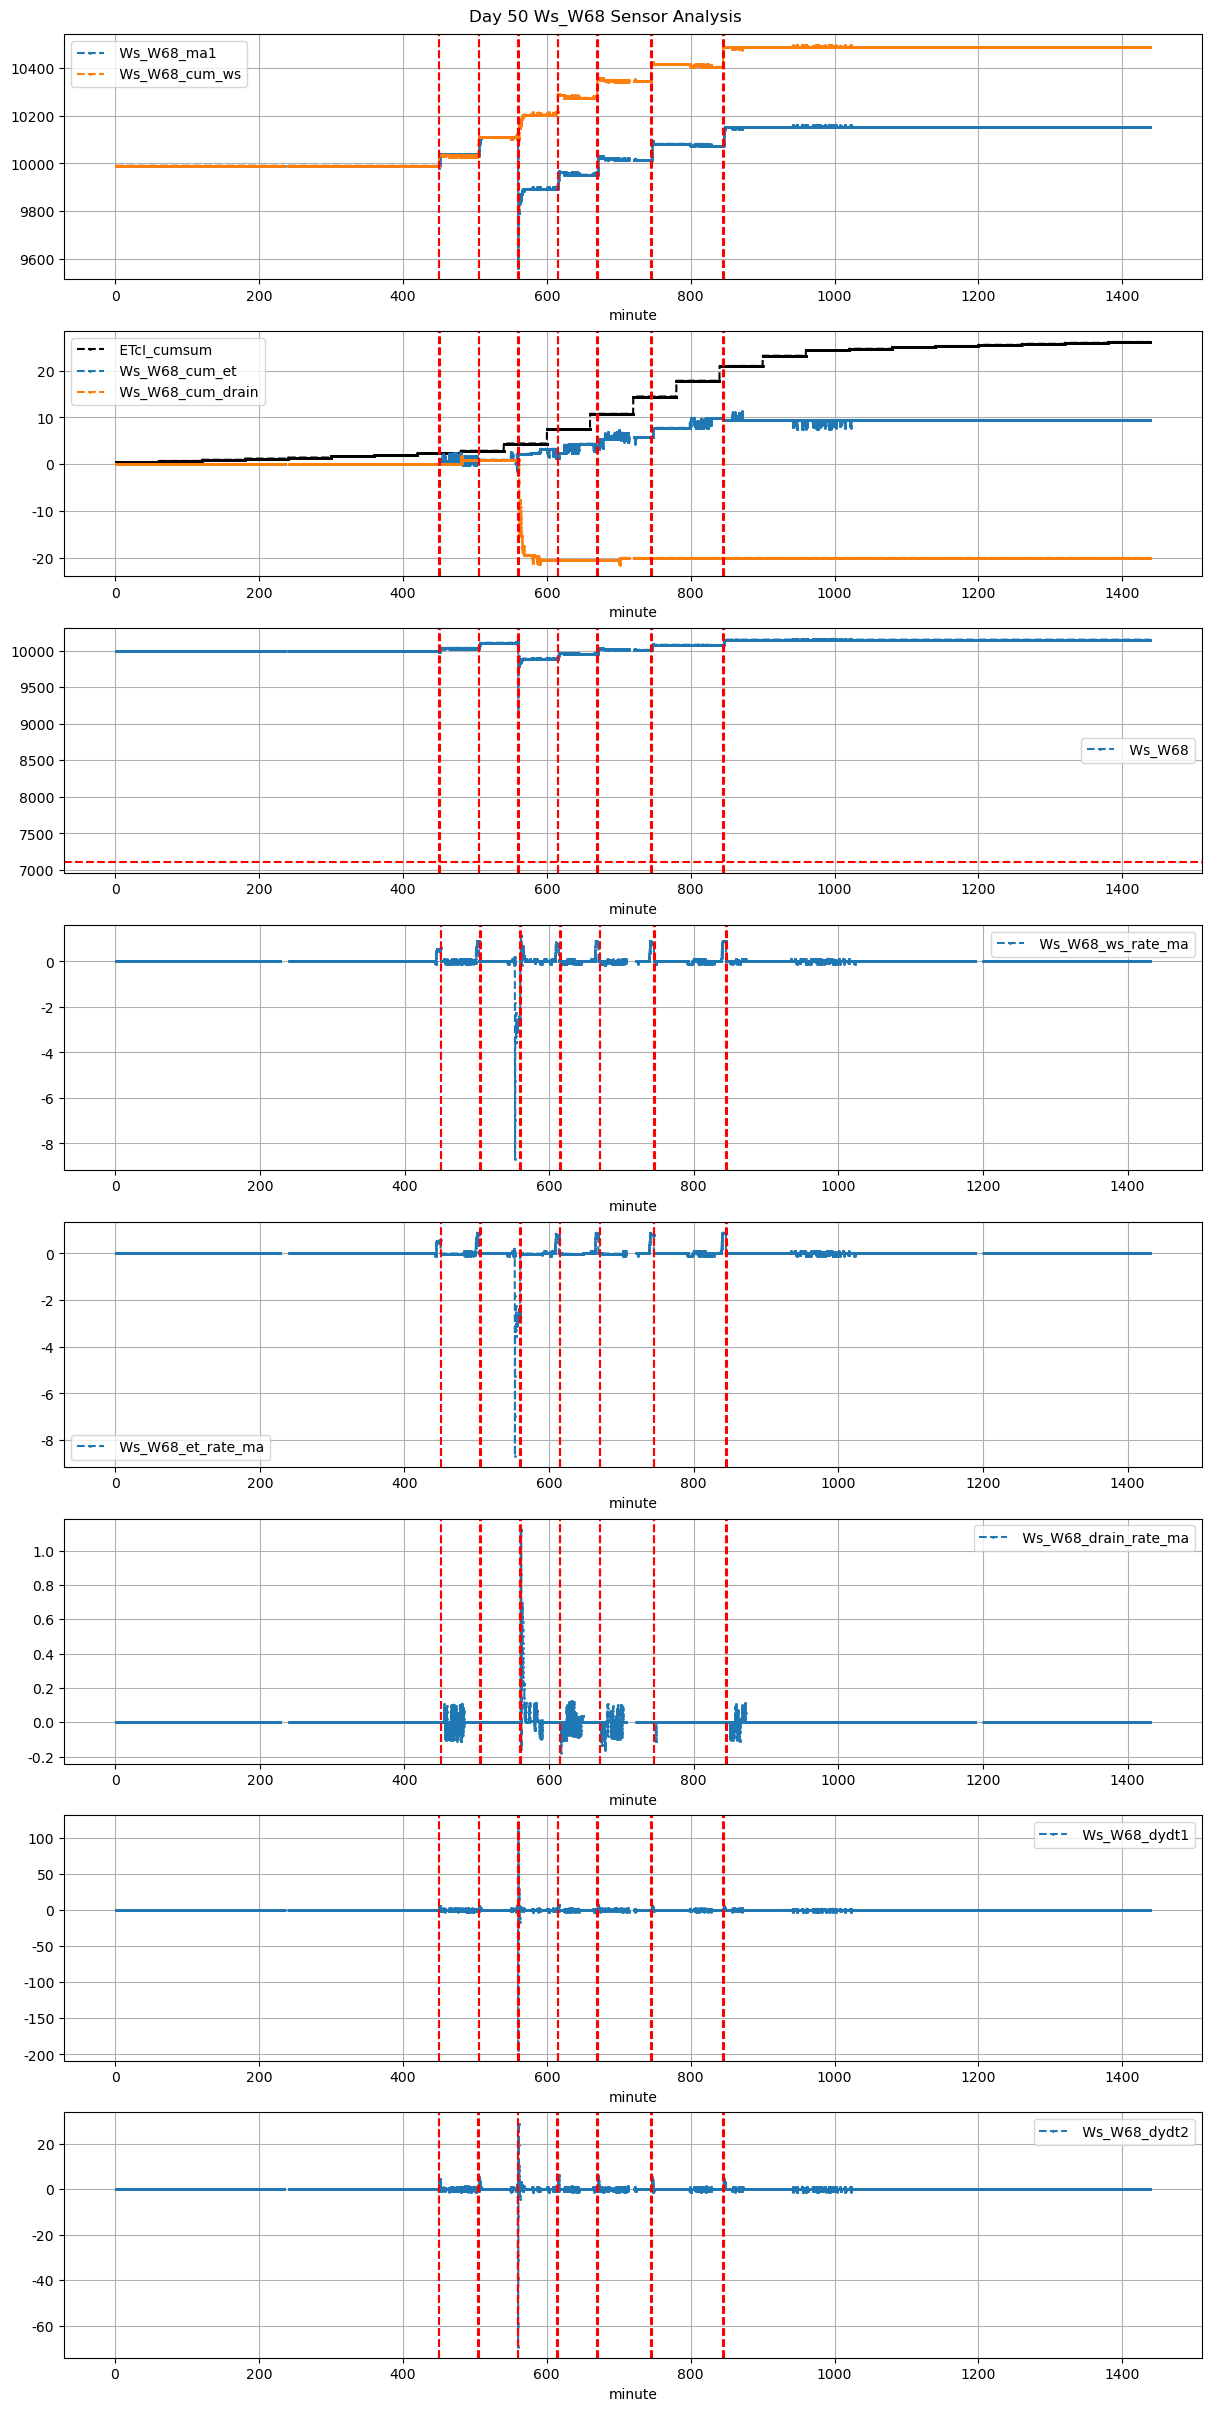The image size is (1211, 2411).
Task: Click the black line swatch beside ETcI_cumsum
Action: click(x=91, y=350)
